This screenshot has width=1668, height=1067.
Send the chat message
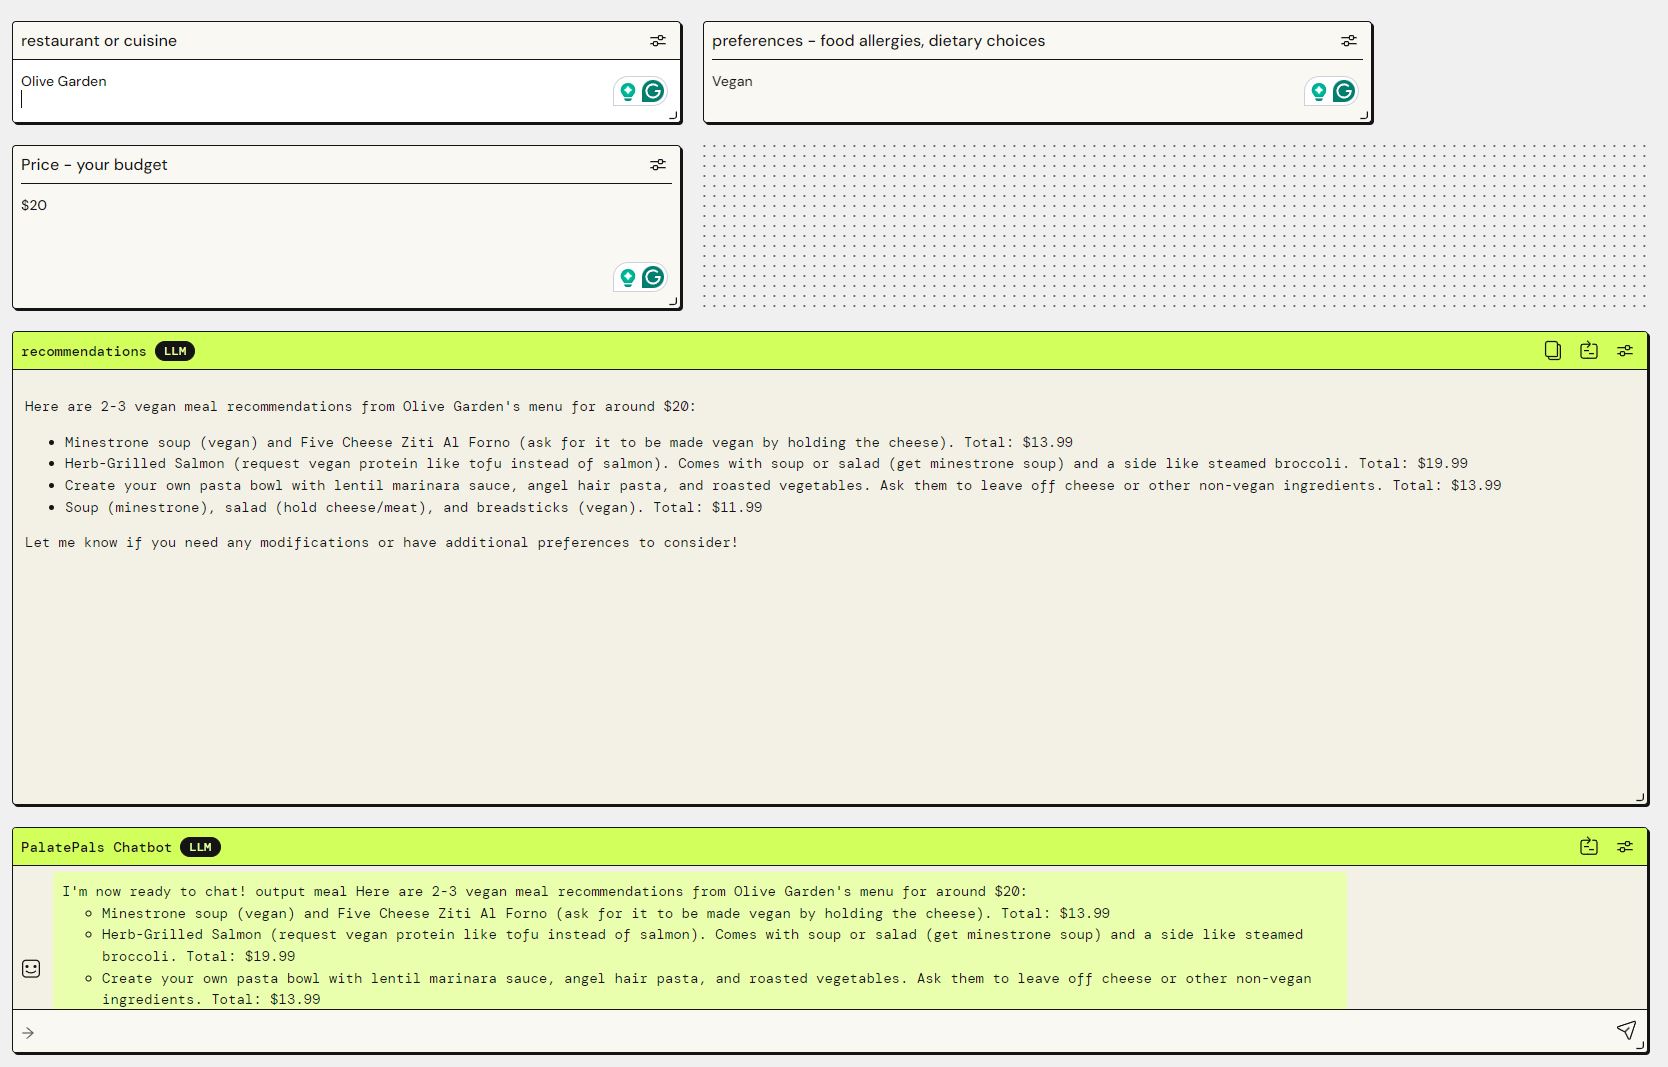[x=1626, y=1030]
